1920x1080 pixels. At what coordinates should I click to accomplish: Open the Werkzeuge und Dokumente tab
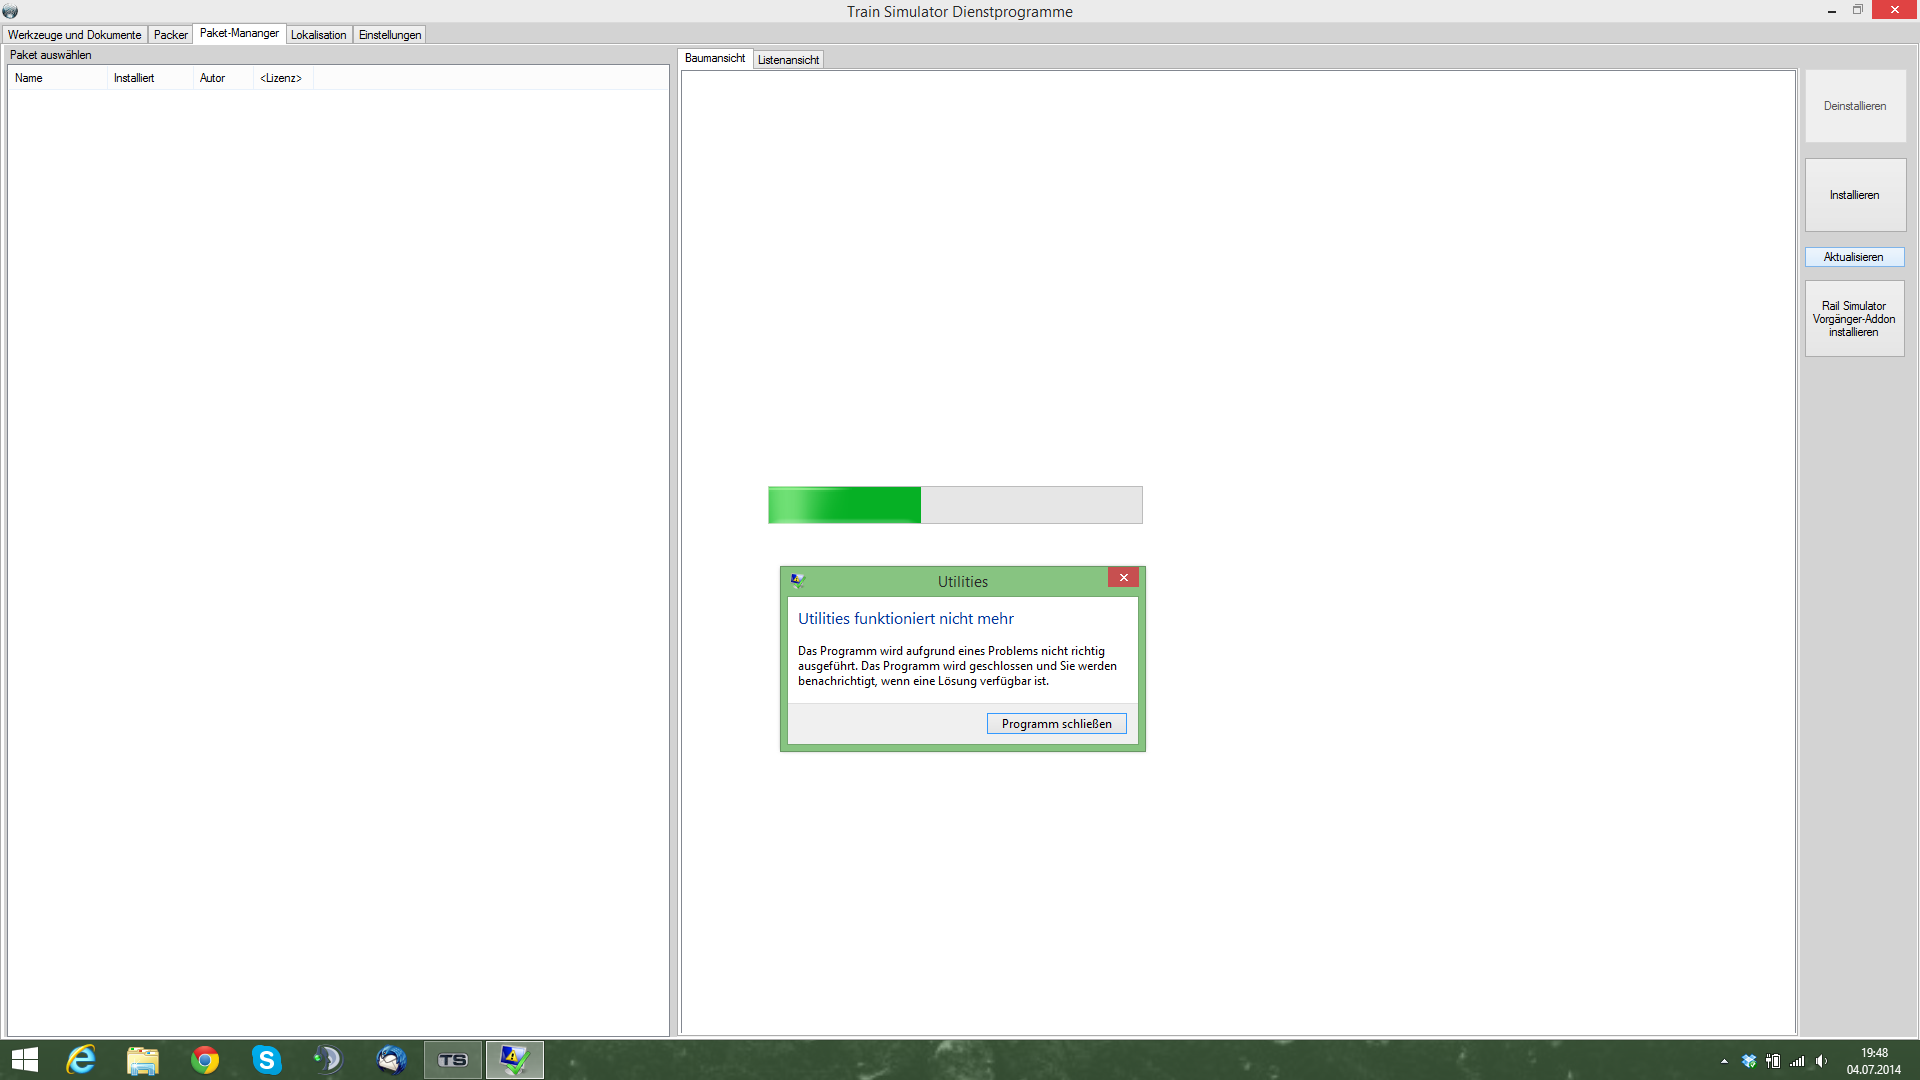[75, 35]
